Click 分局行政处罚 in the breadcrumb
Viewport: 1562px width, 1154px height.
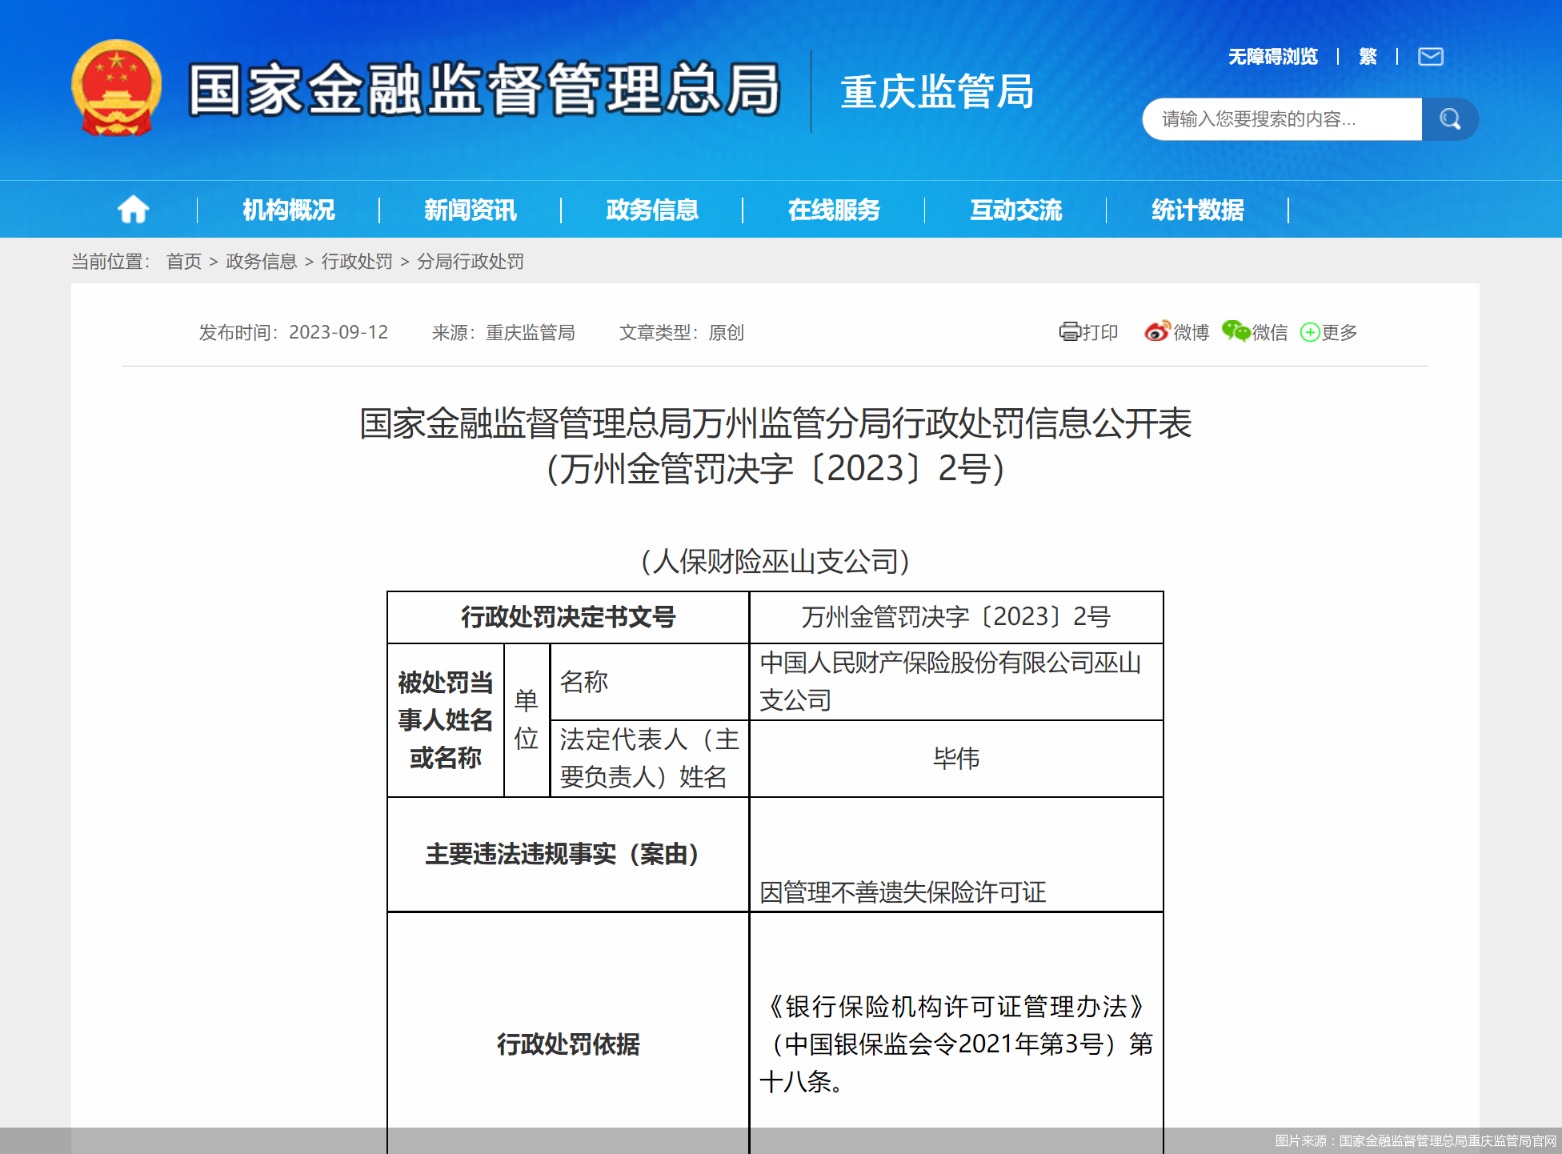click(470, 262)
